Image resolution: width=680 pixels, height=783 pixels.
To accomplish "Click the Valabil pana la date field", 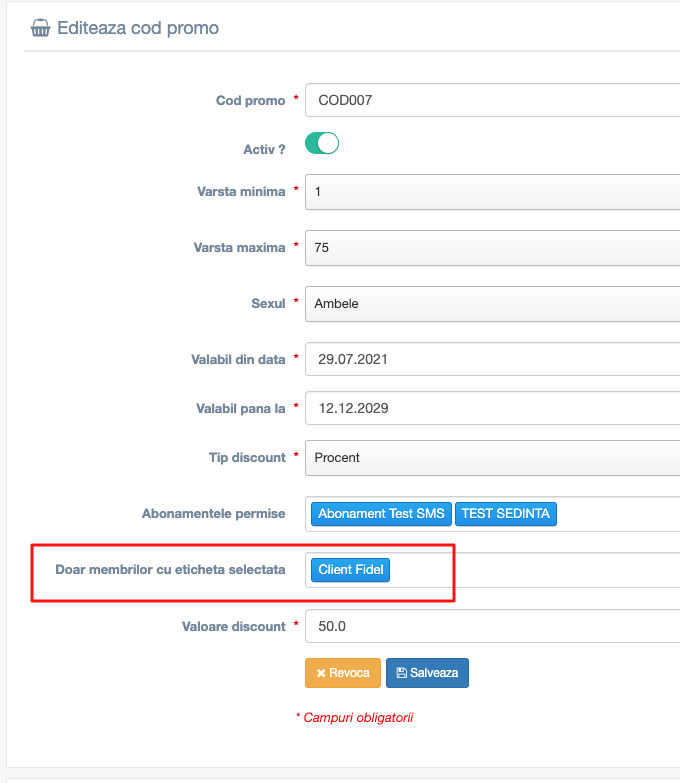I will [492, 408].
